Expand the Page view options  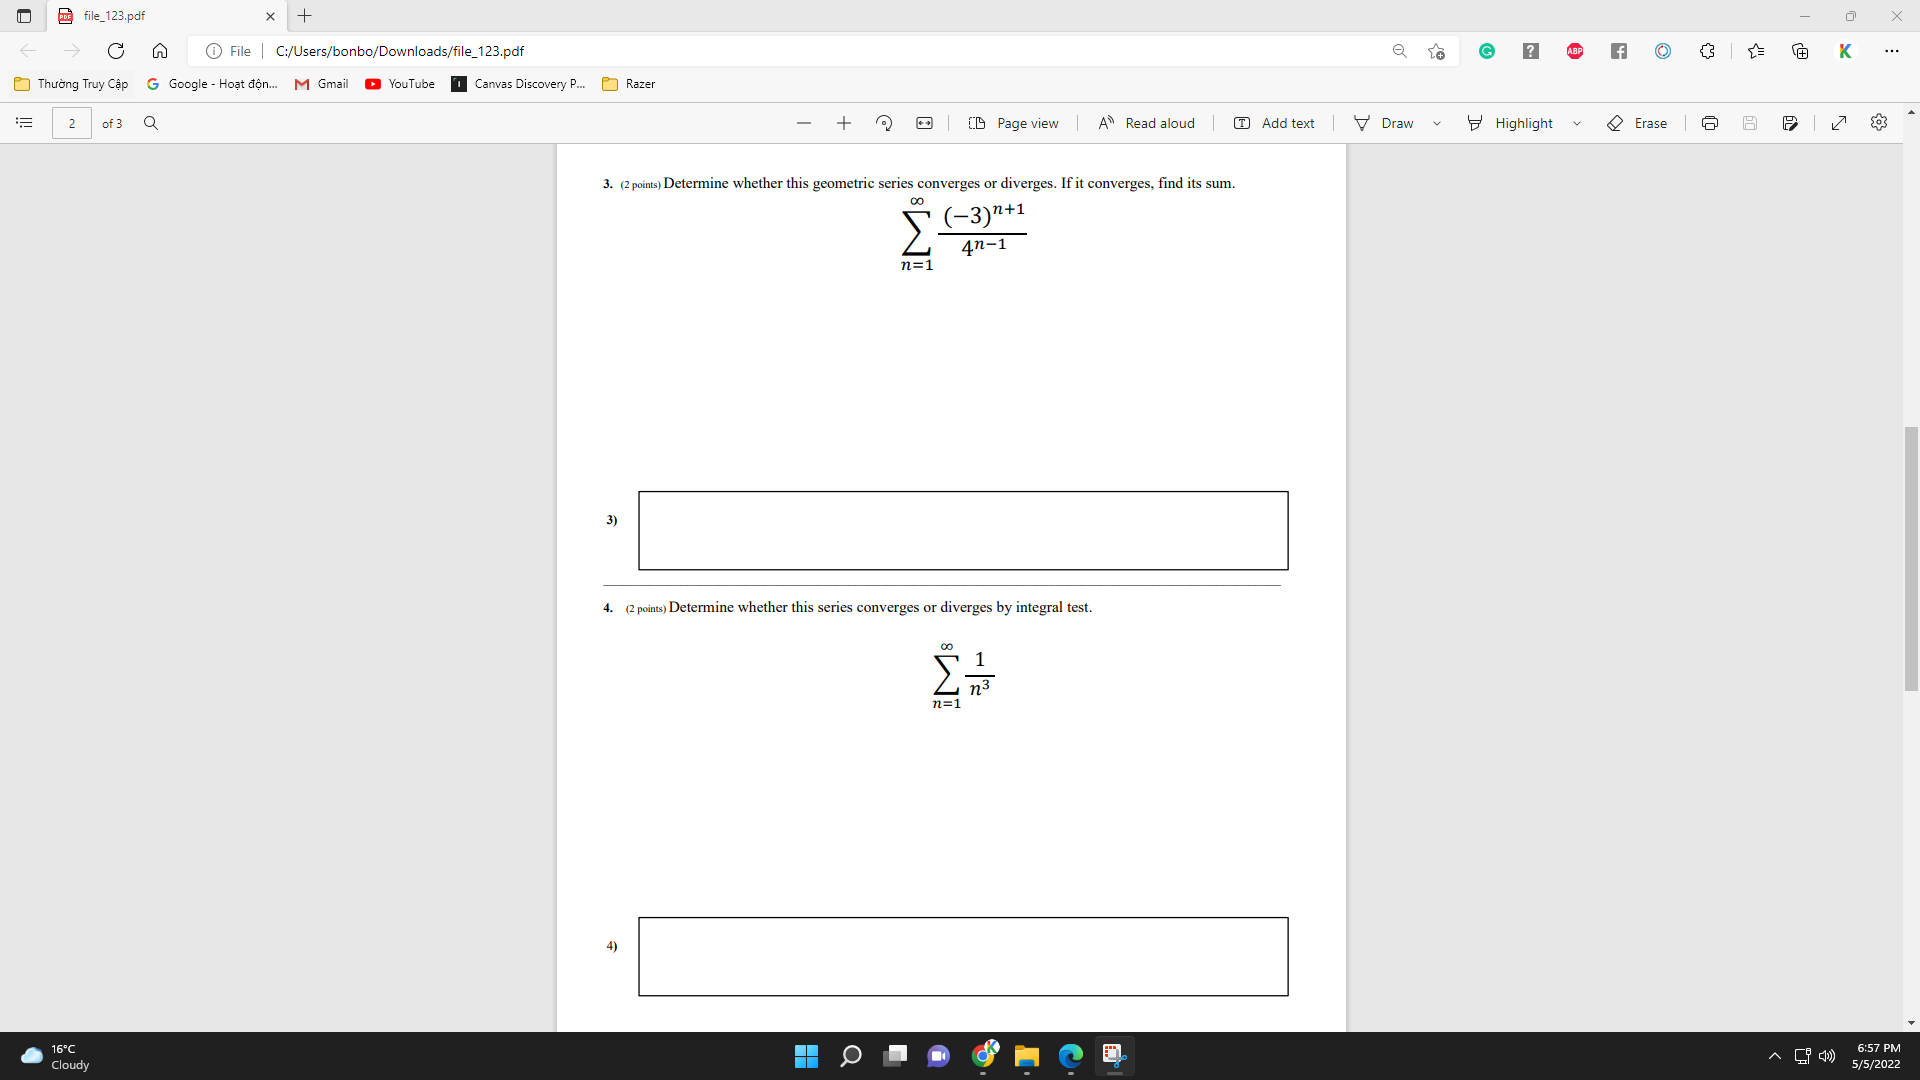[x=1014, y=122]
